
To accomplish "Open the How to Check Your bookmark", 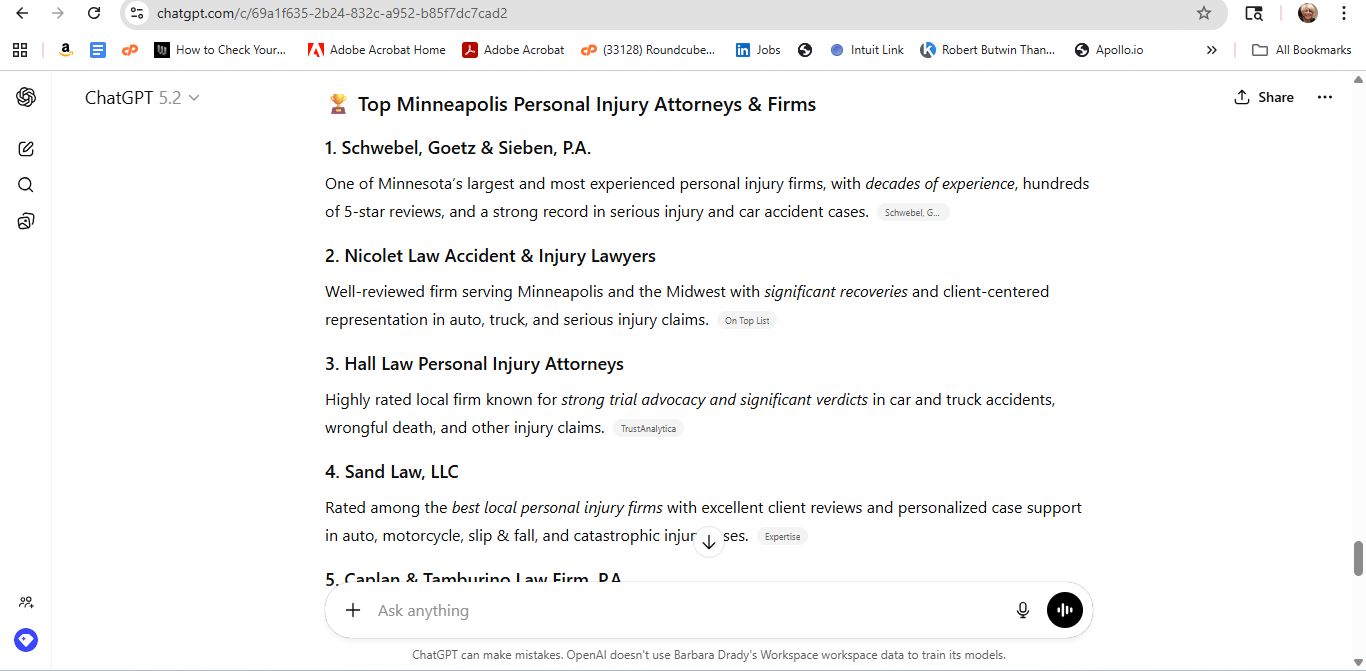I will tap(221, 50).
